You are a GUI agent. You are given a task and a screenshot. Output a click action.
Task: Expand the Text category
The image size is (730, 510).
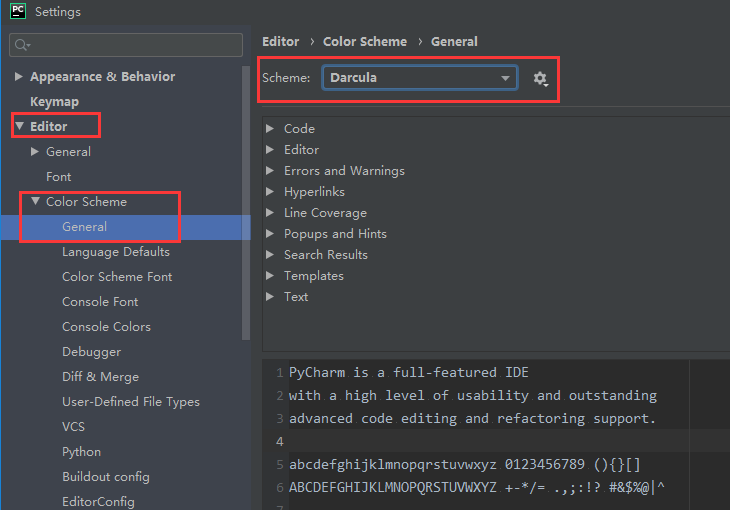tap(270, 296)
